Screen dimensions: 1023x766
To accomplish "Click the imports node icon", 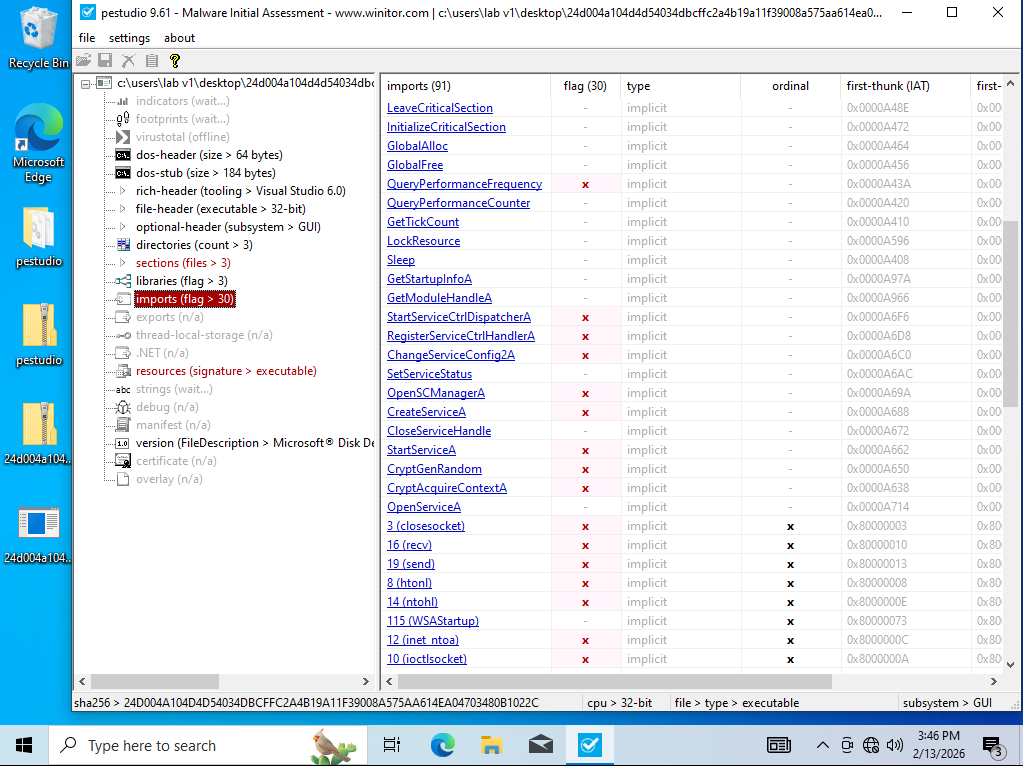I will point(123,299).
